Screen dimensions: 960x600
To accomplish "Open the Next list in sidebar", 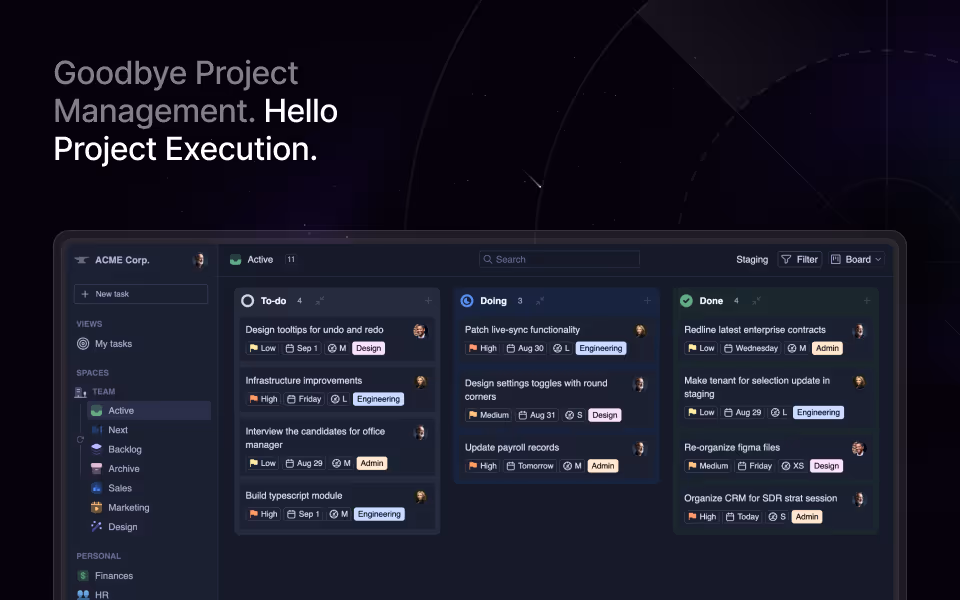I will click(110, 430).
